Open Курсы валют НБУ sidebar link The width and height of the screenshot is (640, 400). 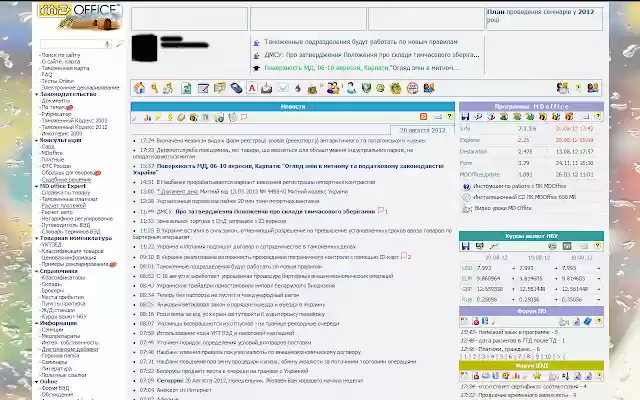pyautogui.click(x=64, y=317)
